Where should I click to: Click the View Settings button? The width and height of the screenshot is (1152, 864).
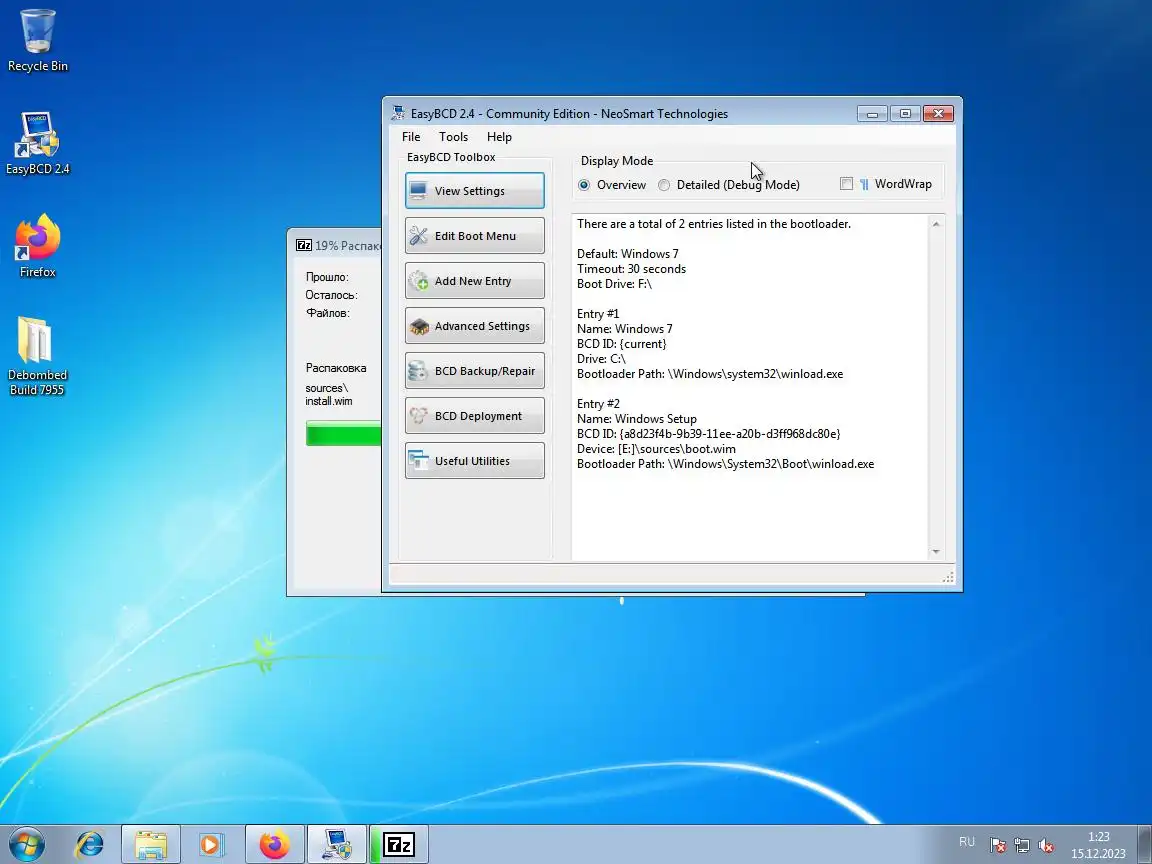tap(475, 190)
